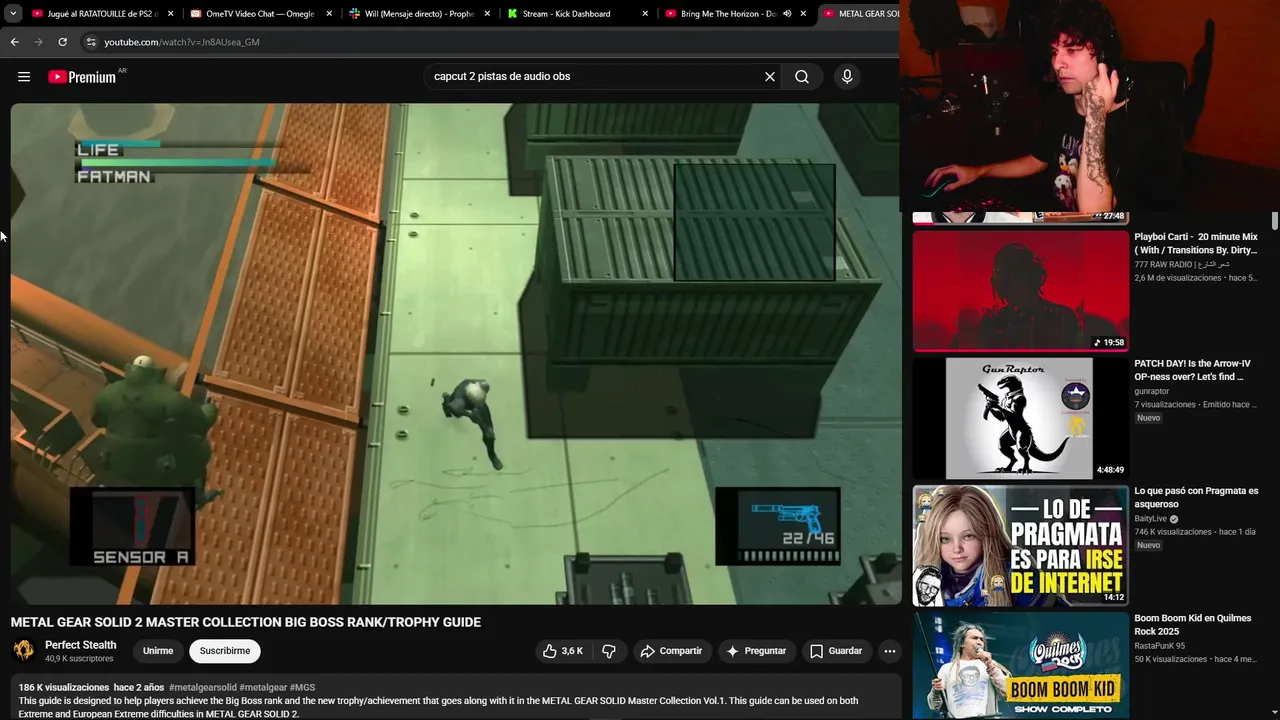Open site information icon in address bar
Screen dimensions: 1280x720
(x=90, y=42)
